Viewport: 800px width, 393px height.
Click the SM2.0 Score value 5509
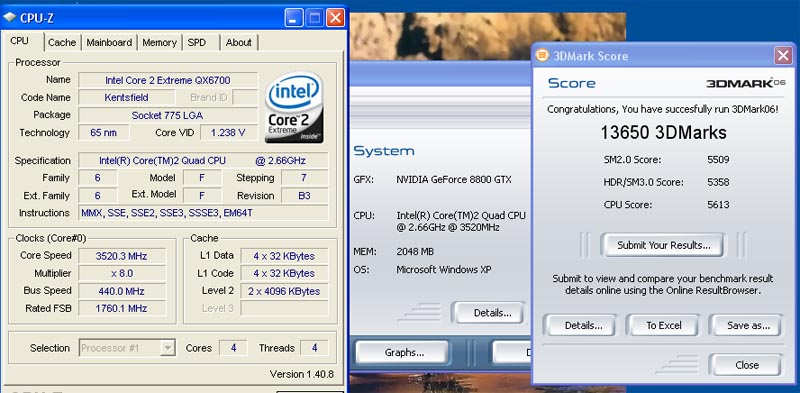718,160
